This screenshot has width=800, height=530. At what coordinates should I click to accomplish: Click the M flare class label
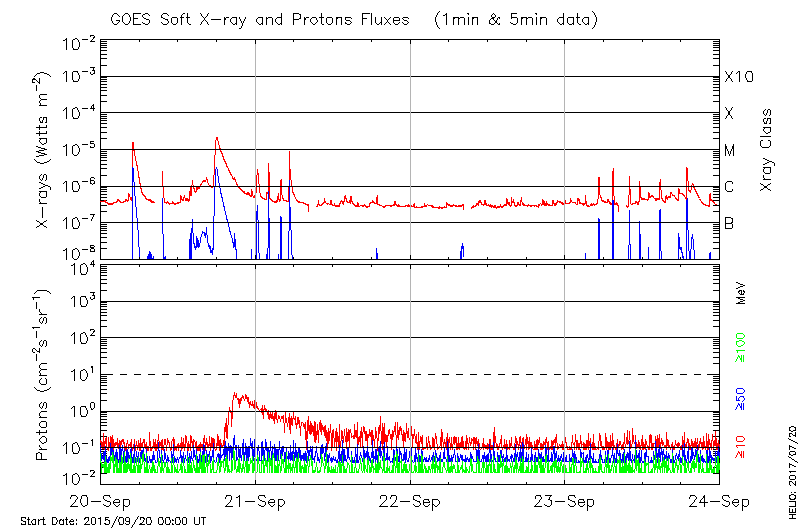click(729, 150)
